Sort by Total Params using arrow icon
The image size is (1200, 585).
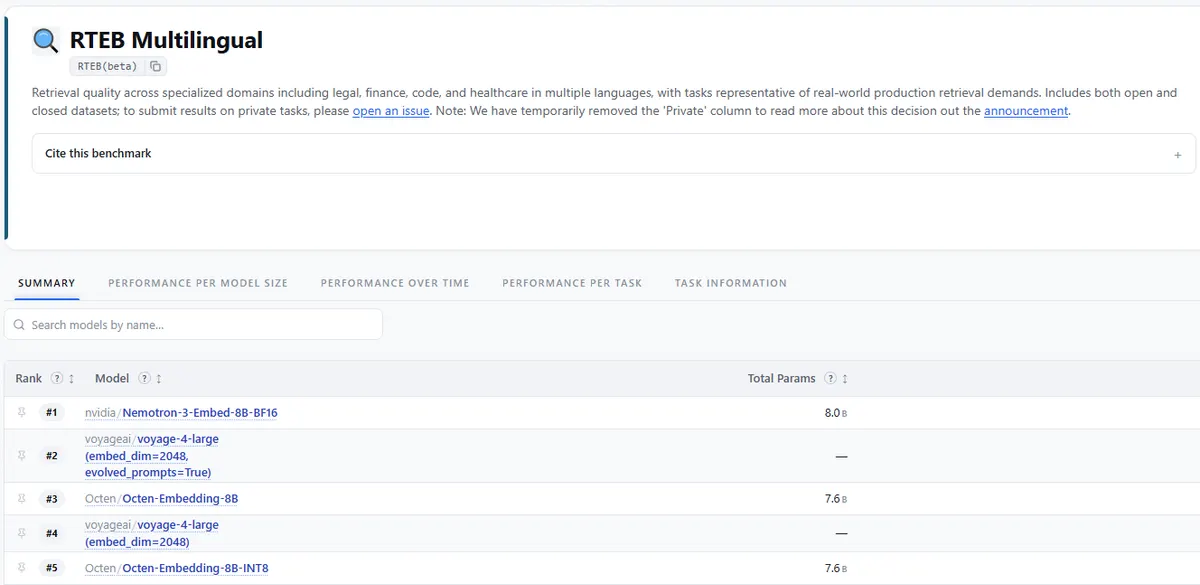click(x=845, y=379)
